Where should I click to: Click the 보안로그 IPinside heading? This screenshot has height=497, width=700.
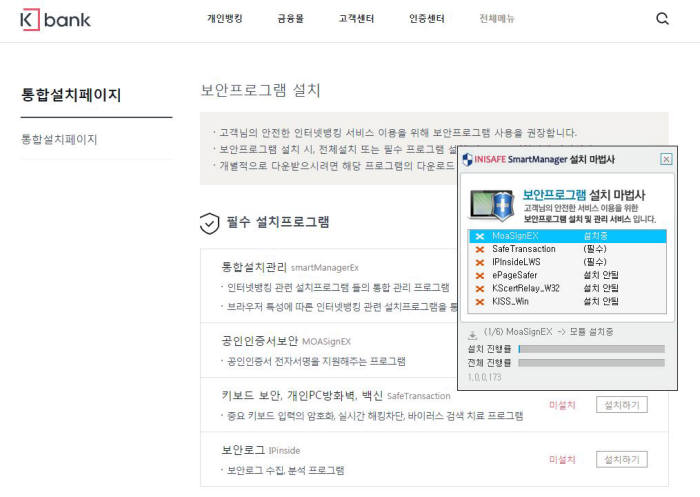[261, 450]
